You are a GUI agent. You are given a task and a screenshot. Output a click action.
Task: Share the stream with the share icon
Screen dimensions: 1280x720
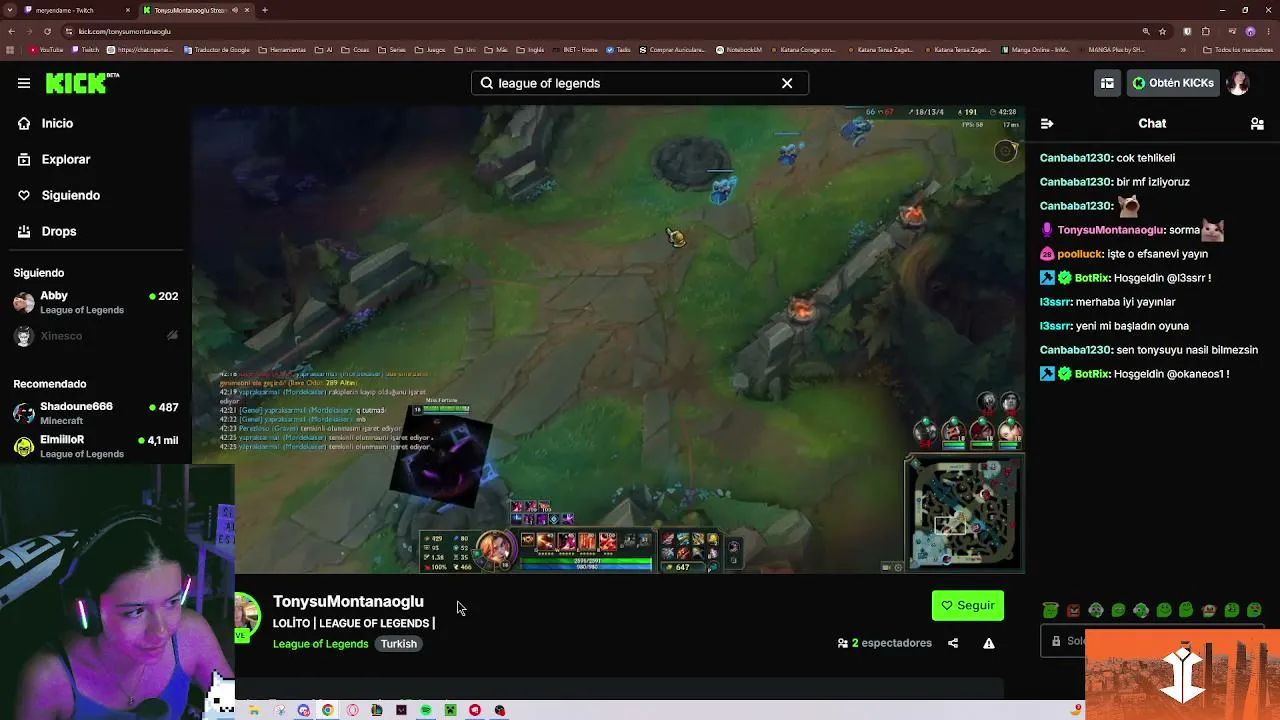pos(953,643)
